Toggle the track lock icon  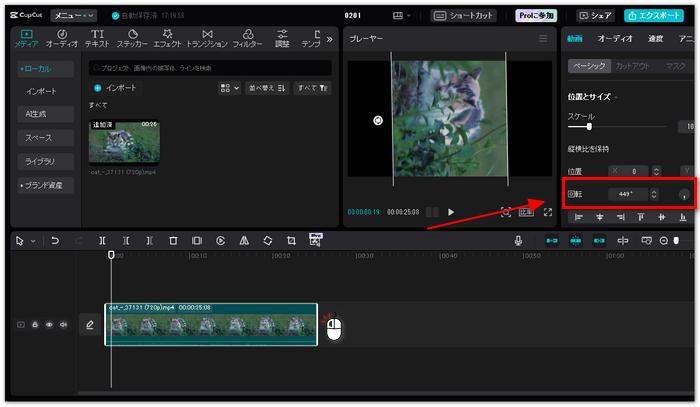(x=35, y=324)
